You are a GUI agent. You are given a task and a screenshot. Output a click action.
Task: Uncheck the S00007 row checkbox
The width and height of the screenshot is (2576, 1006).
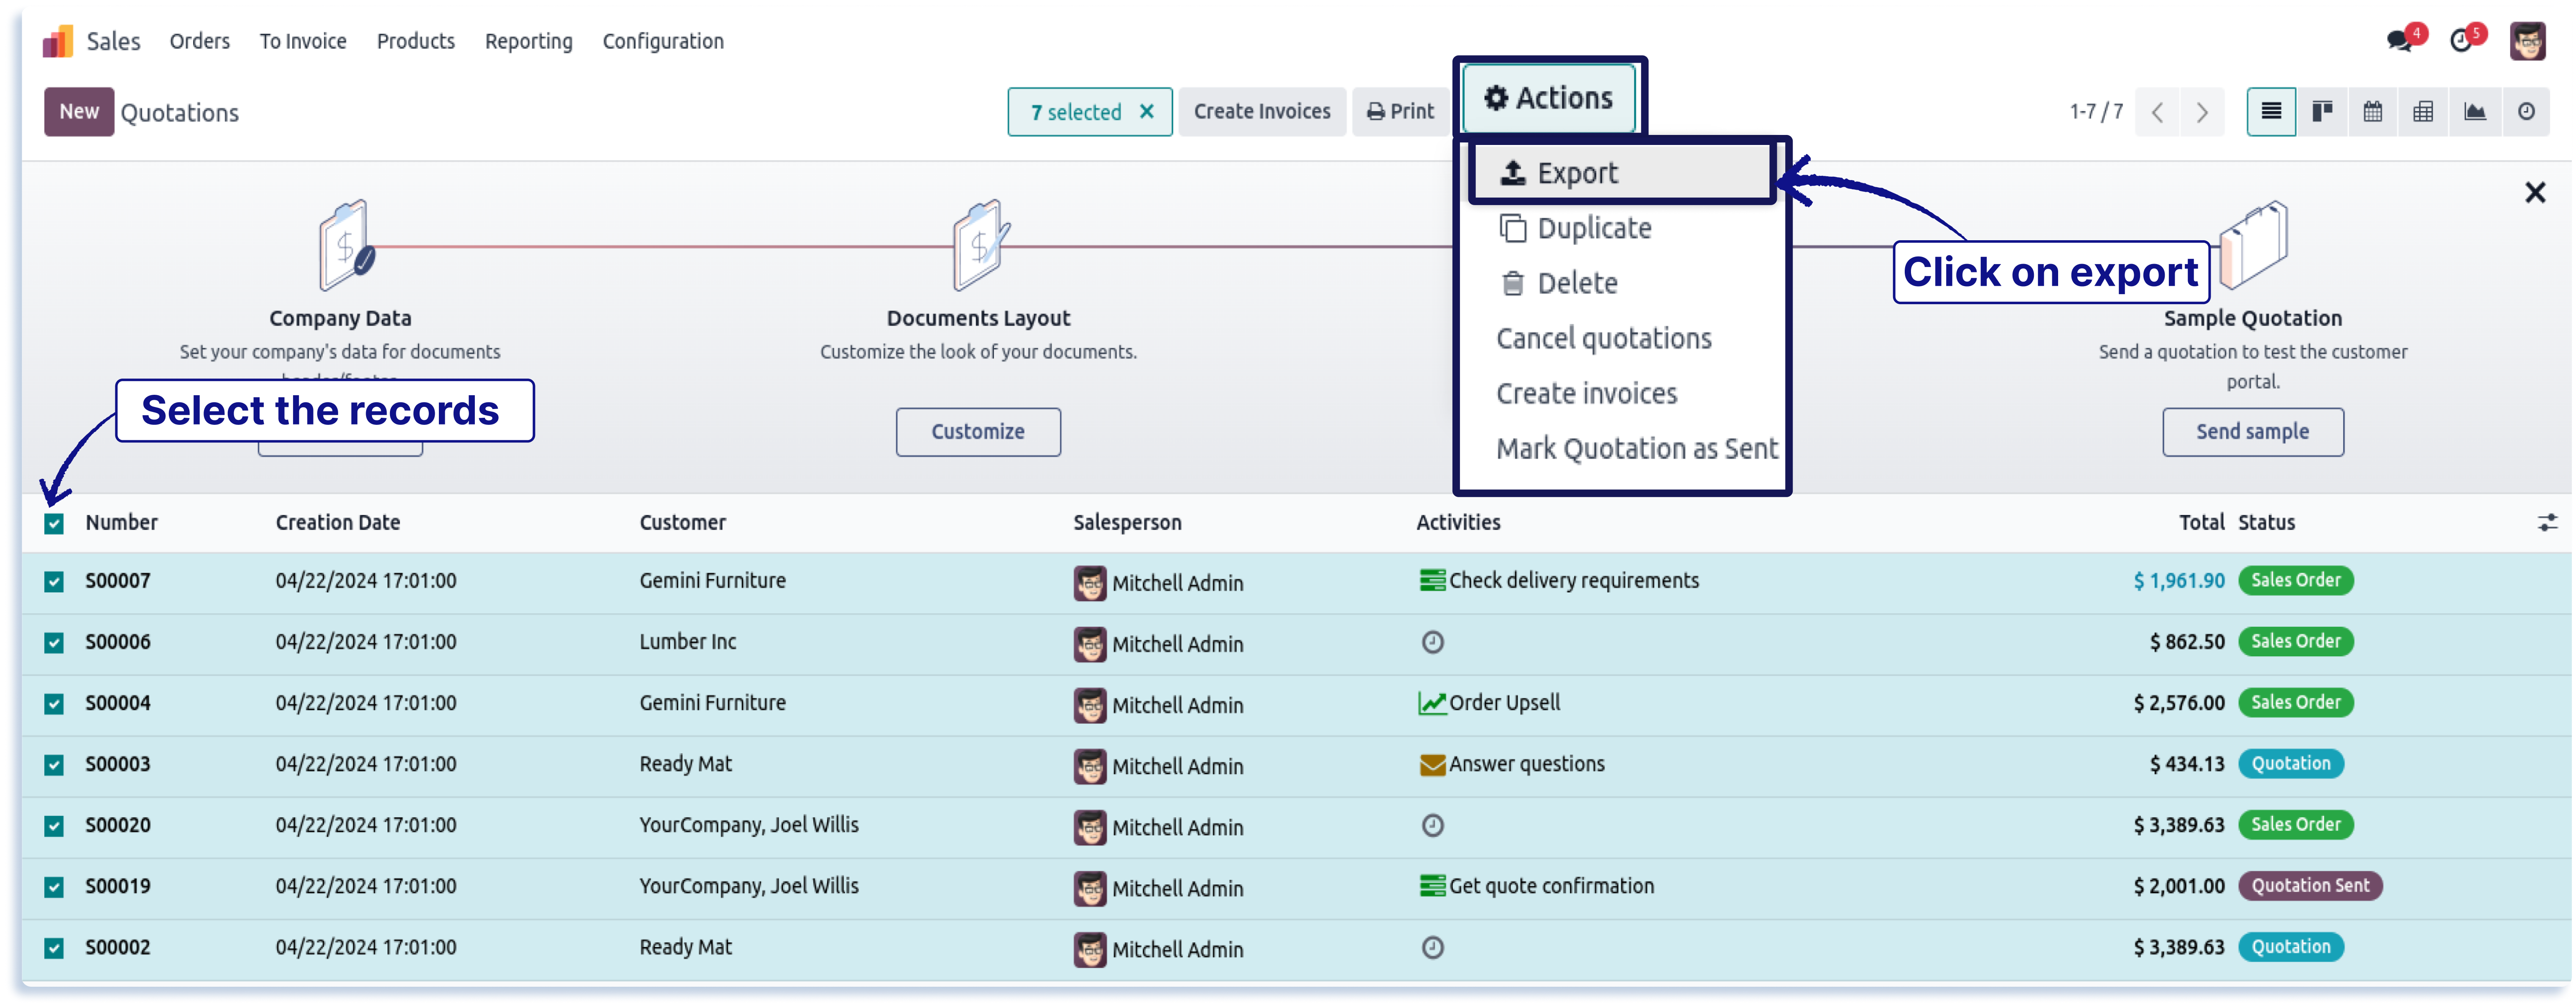[x=54, y=582]
